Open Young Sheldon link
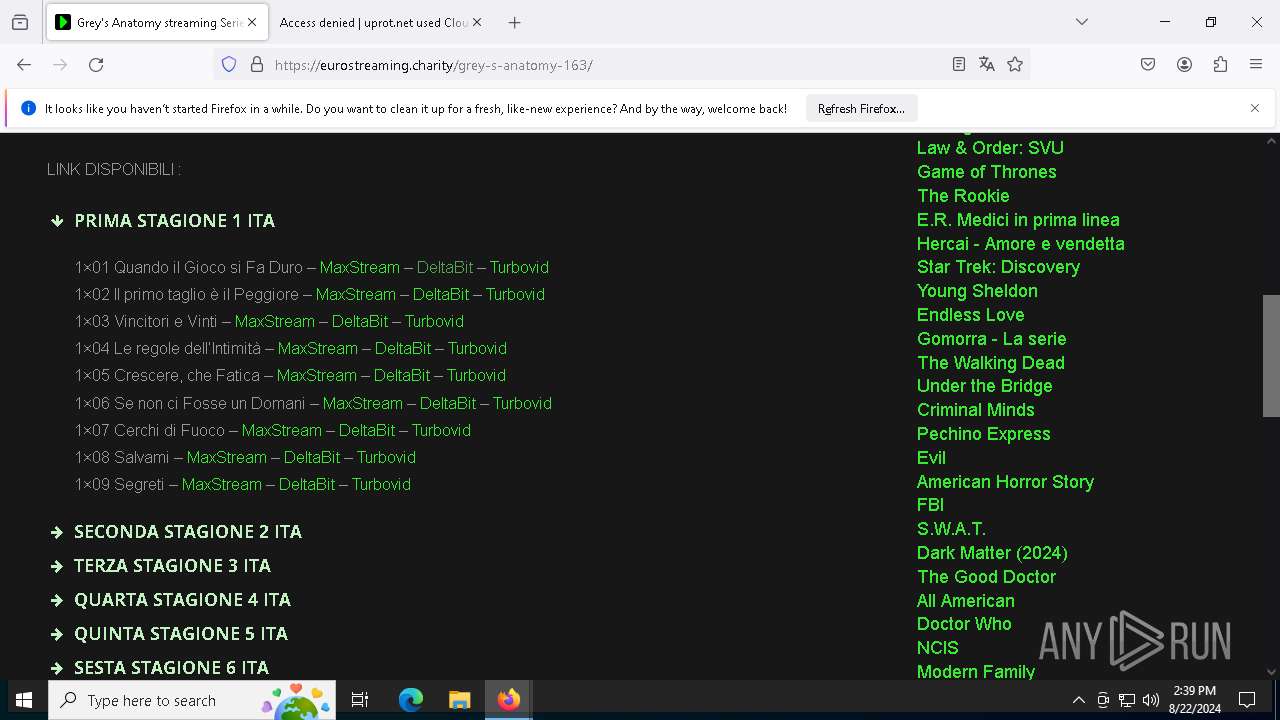Image resolution: width=1280 pixels, height=720 pixels. [977, 291]
